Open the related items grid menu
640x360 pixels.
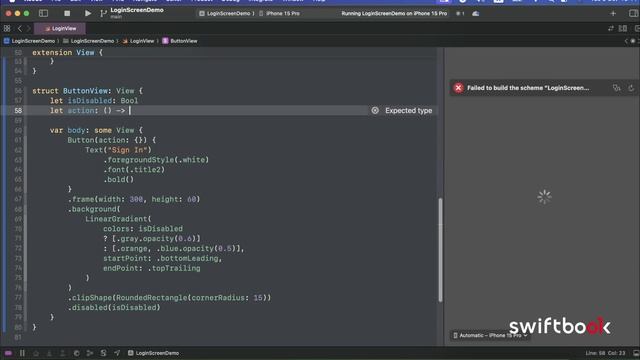pyautogui.click(x=7, y=28)
